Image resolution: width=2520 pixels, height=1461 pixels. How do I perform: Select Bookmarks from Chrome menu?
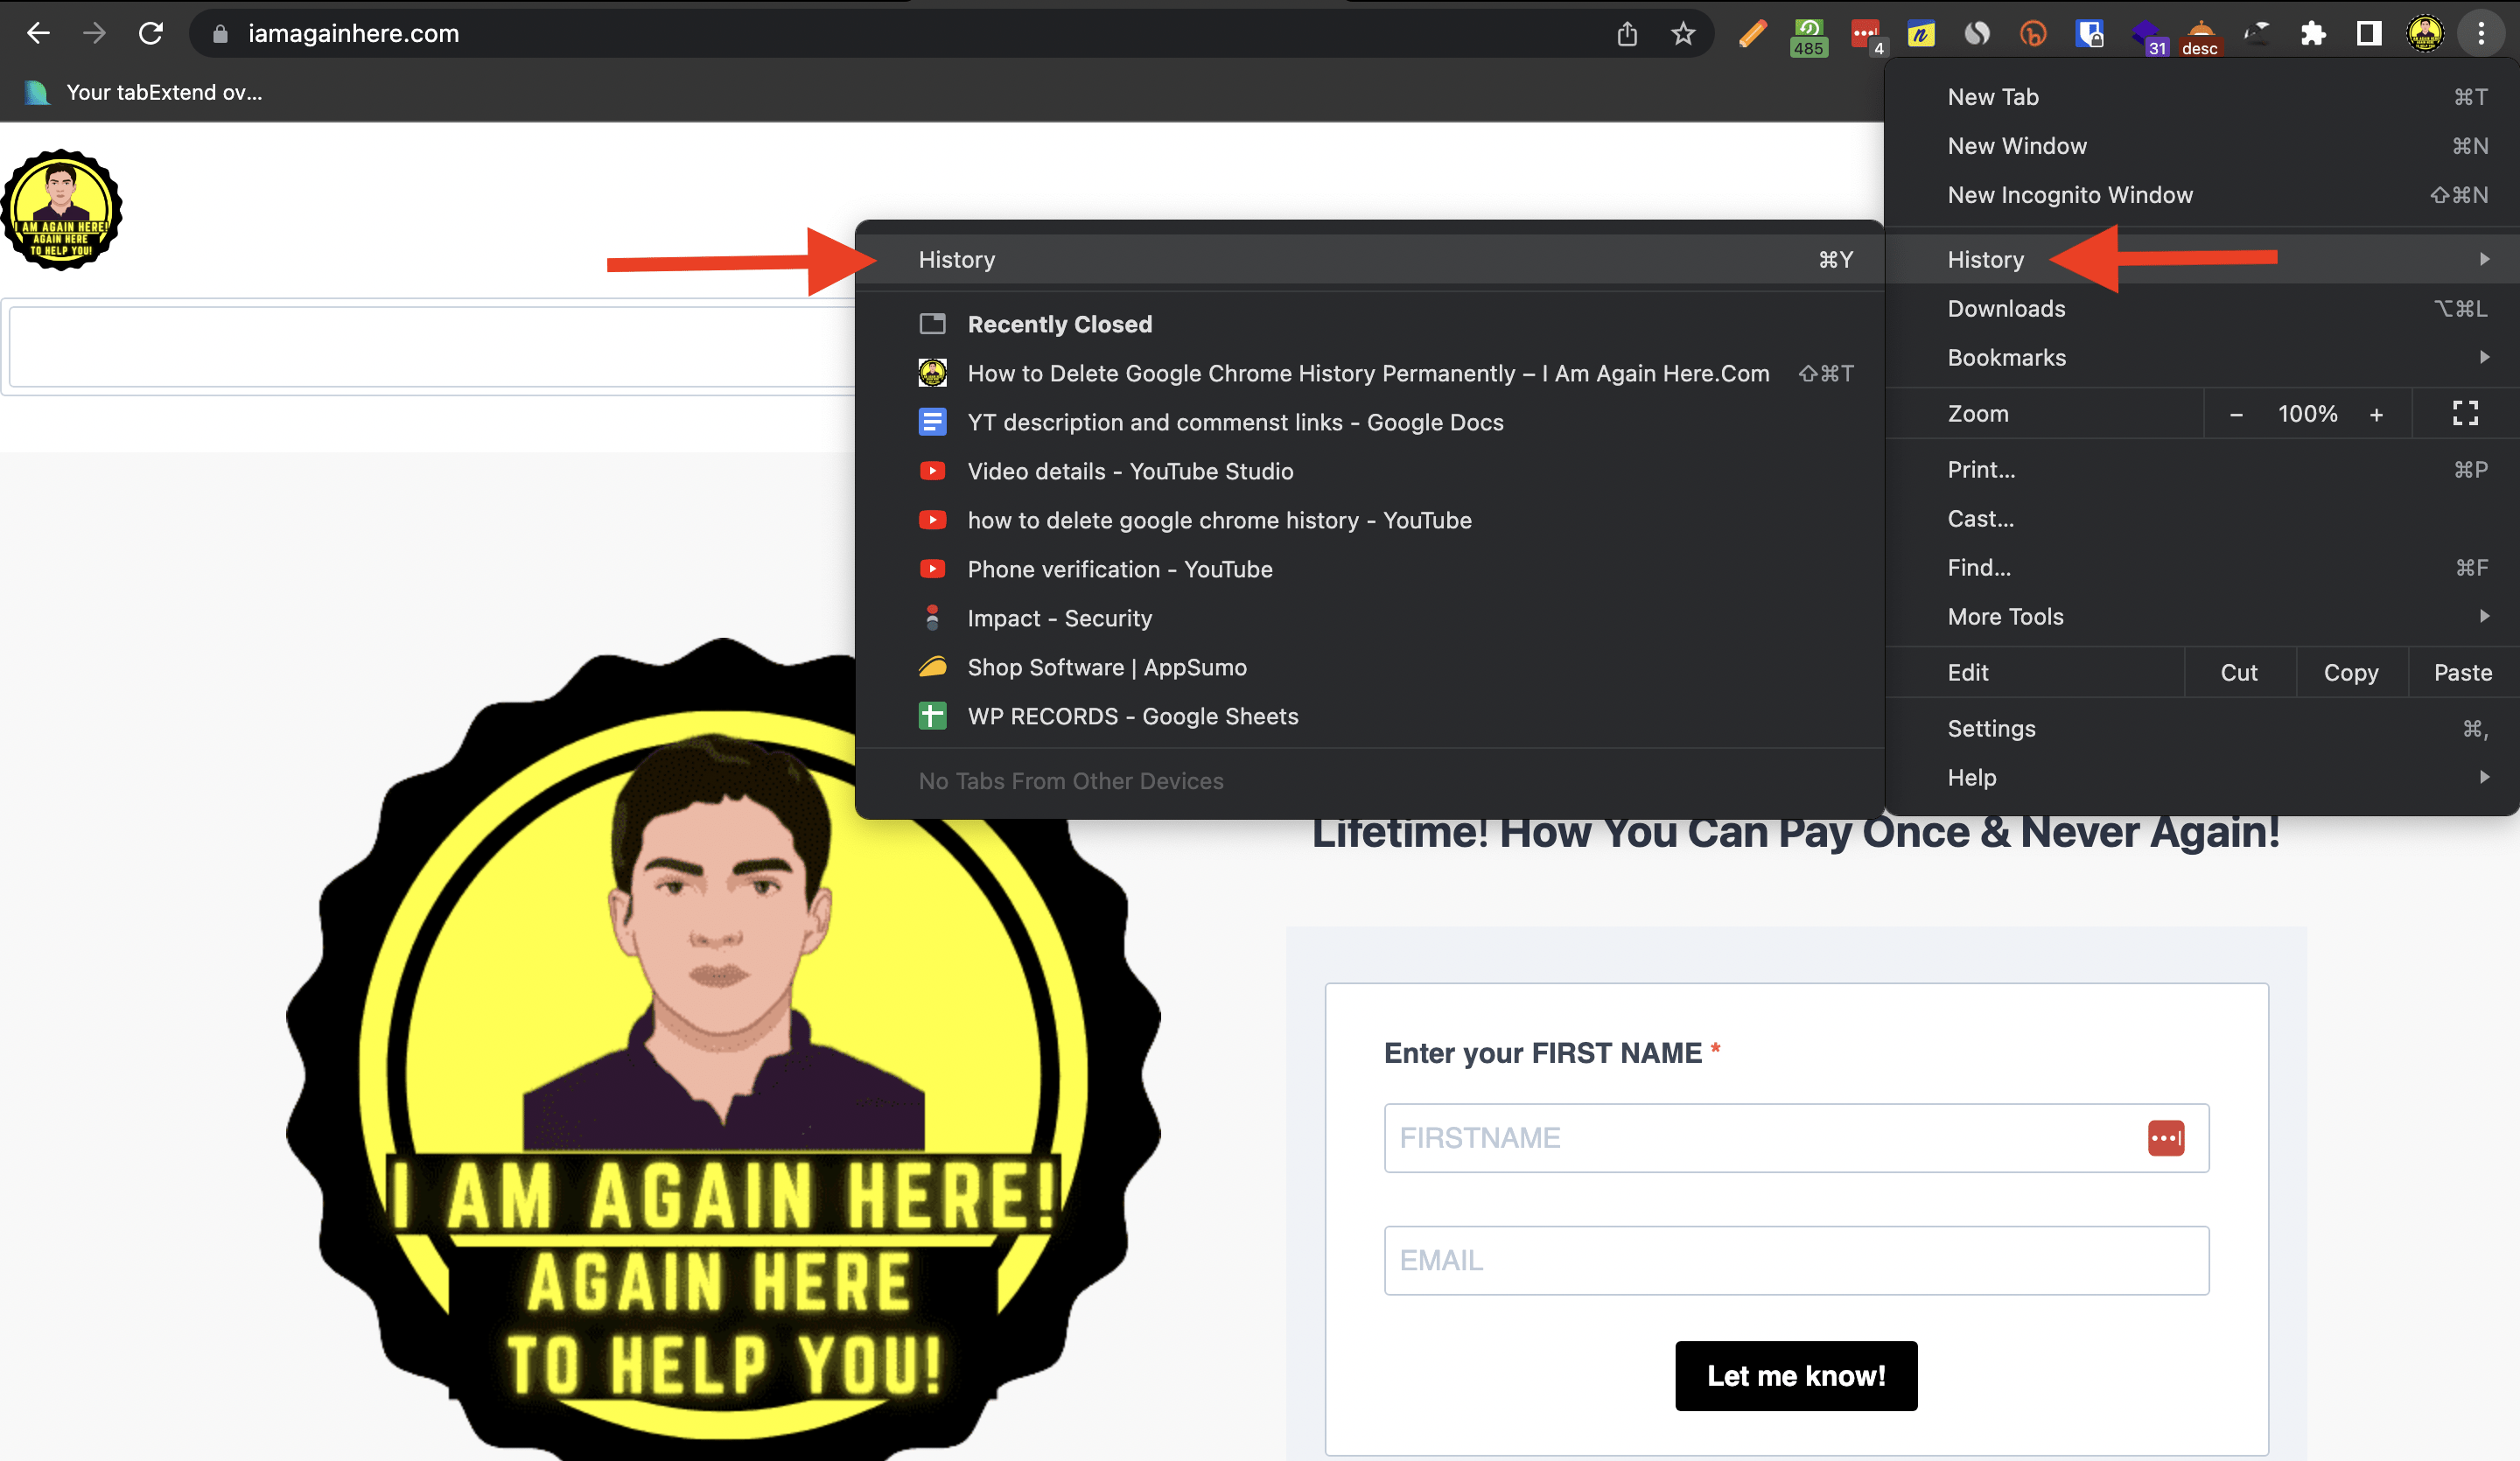[2007, 357]
